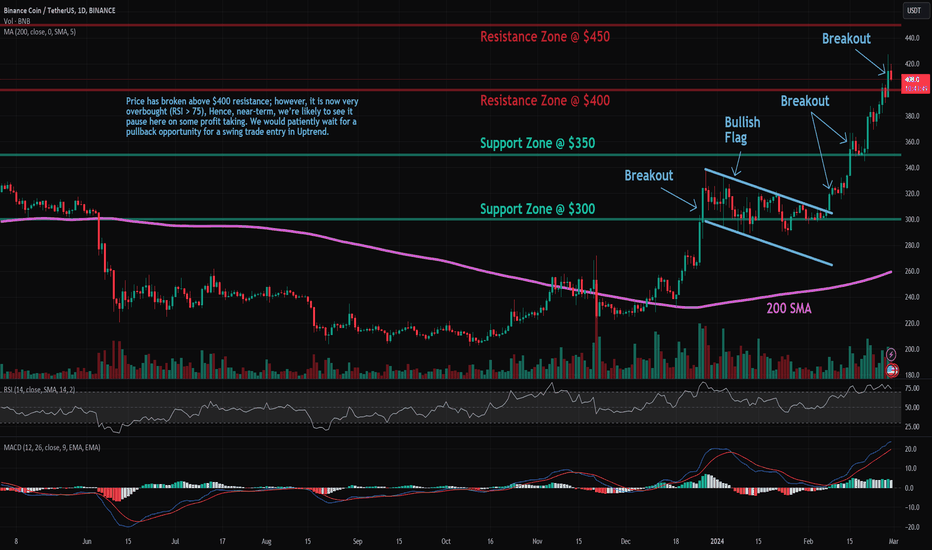Click the Mar date on time axis
Image resolution: width=932 pixels, height=550 pixels.
click(893, 542)
